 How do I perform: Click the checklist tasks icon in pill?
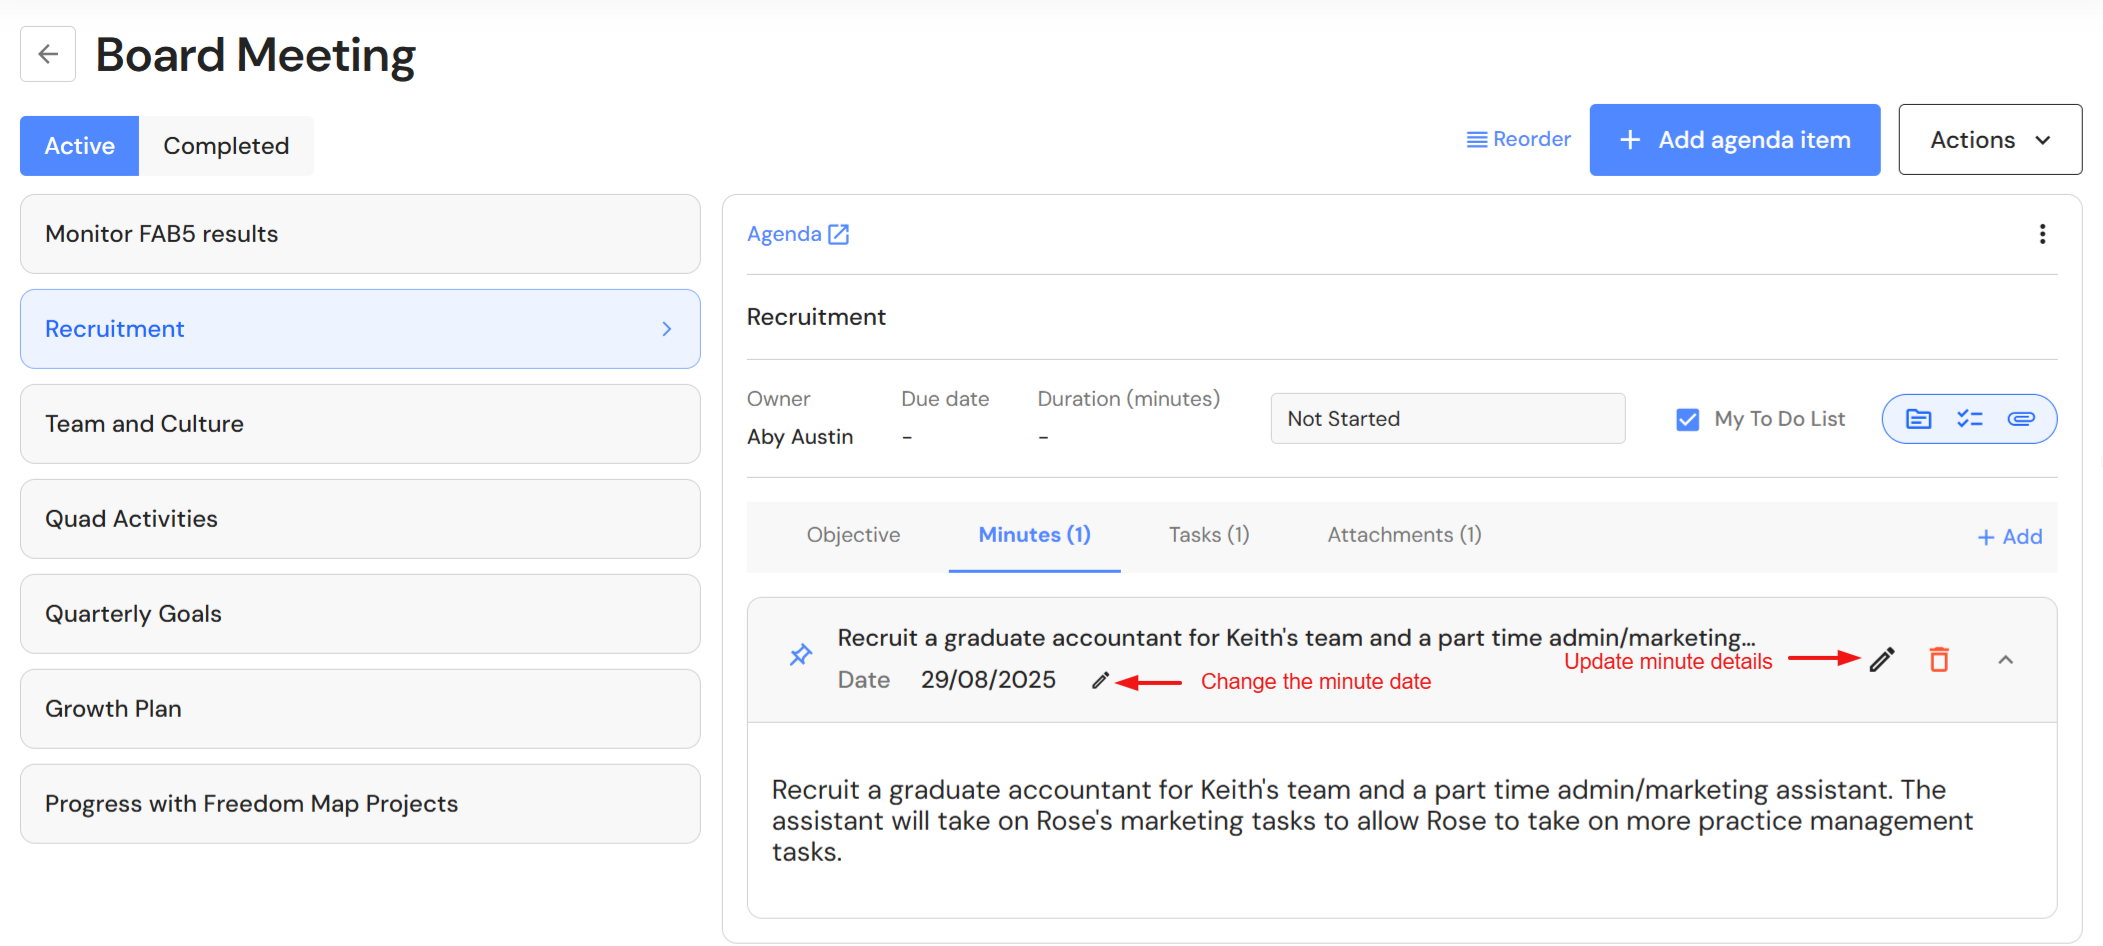[1970, 419]
